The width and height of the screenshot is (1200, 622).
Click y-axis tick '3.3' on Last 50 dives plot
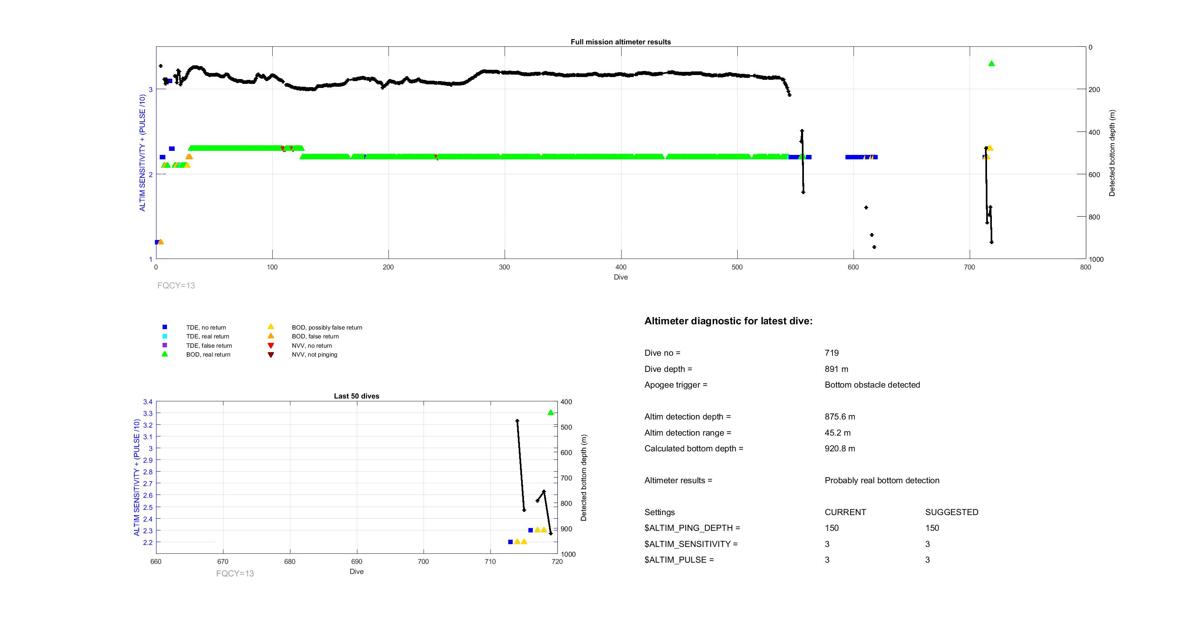click(x=148, y=413)
